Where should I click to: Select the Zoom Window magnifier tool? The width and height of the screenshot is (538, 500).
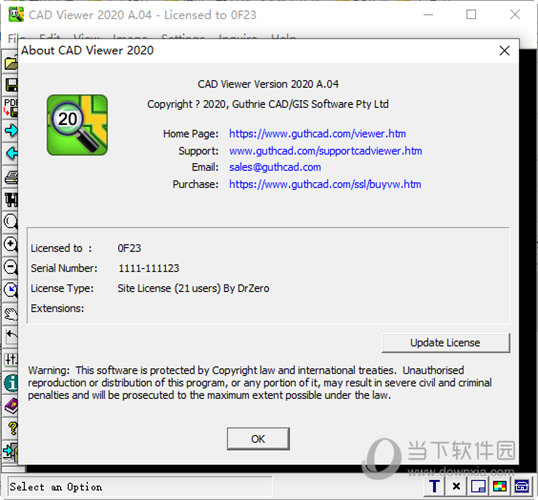(x=11, y=222)
